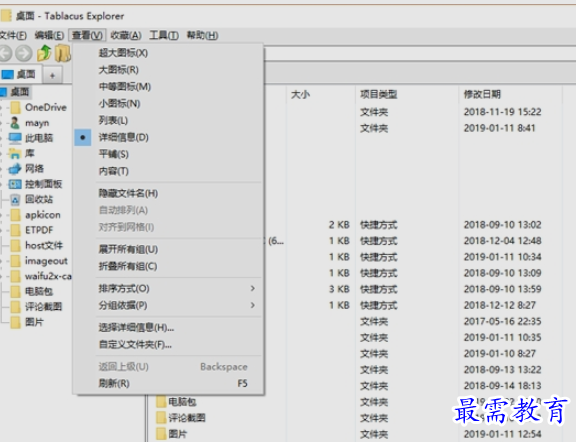Select host文件 folder in tree
This screenshot has width=576, height=442.
click(x=44, y=245)
